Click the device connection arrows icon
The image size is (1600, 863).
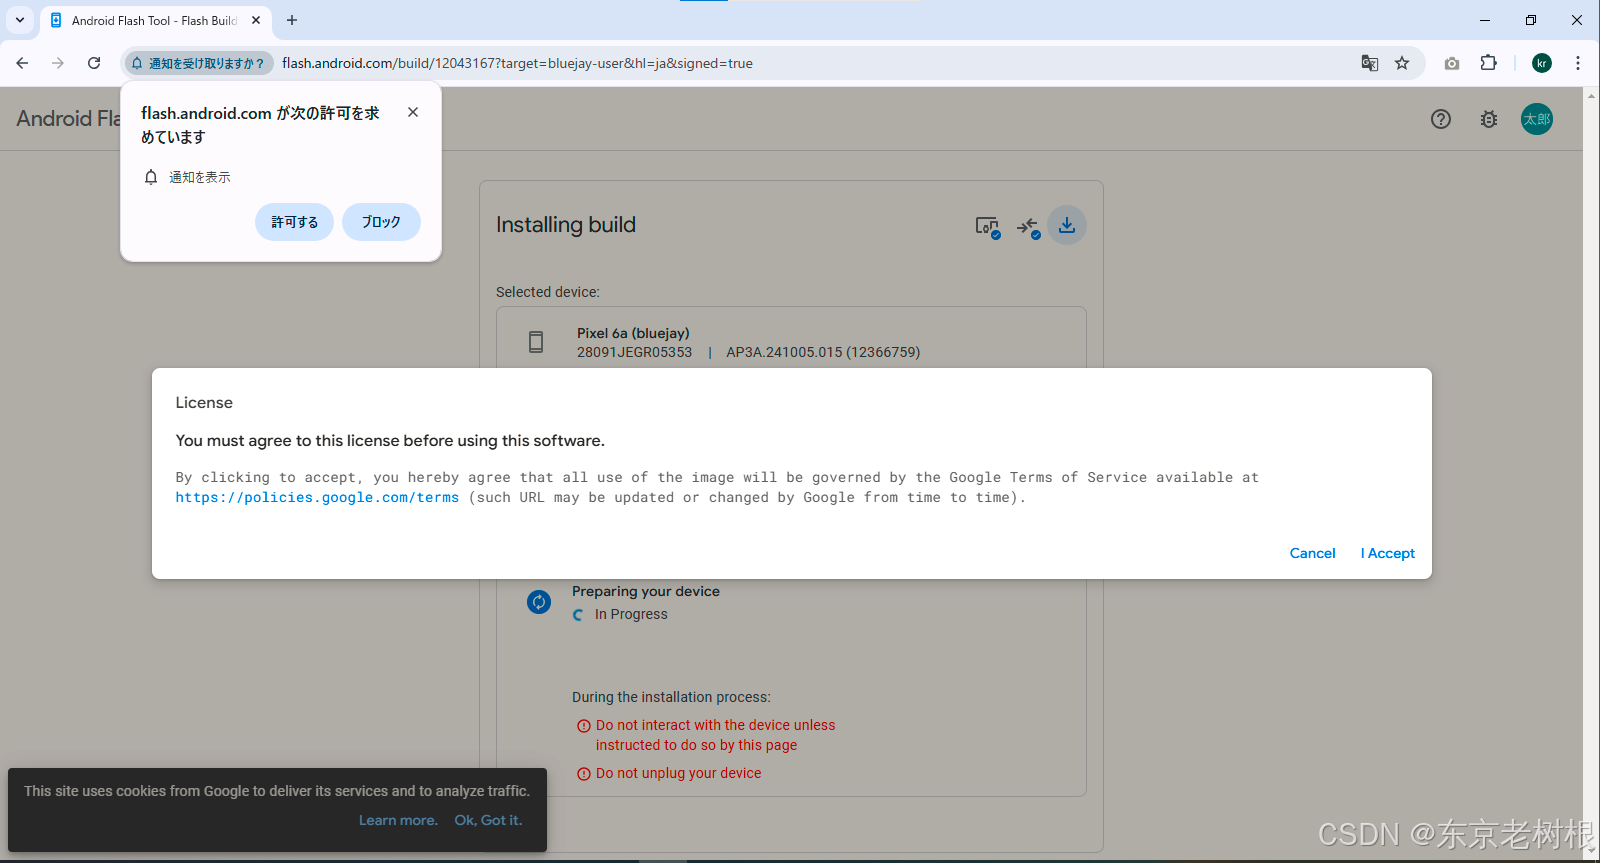pos(1028,226)
